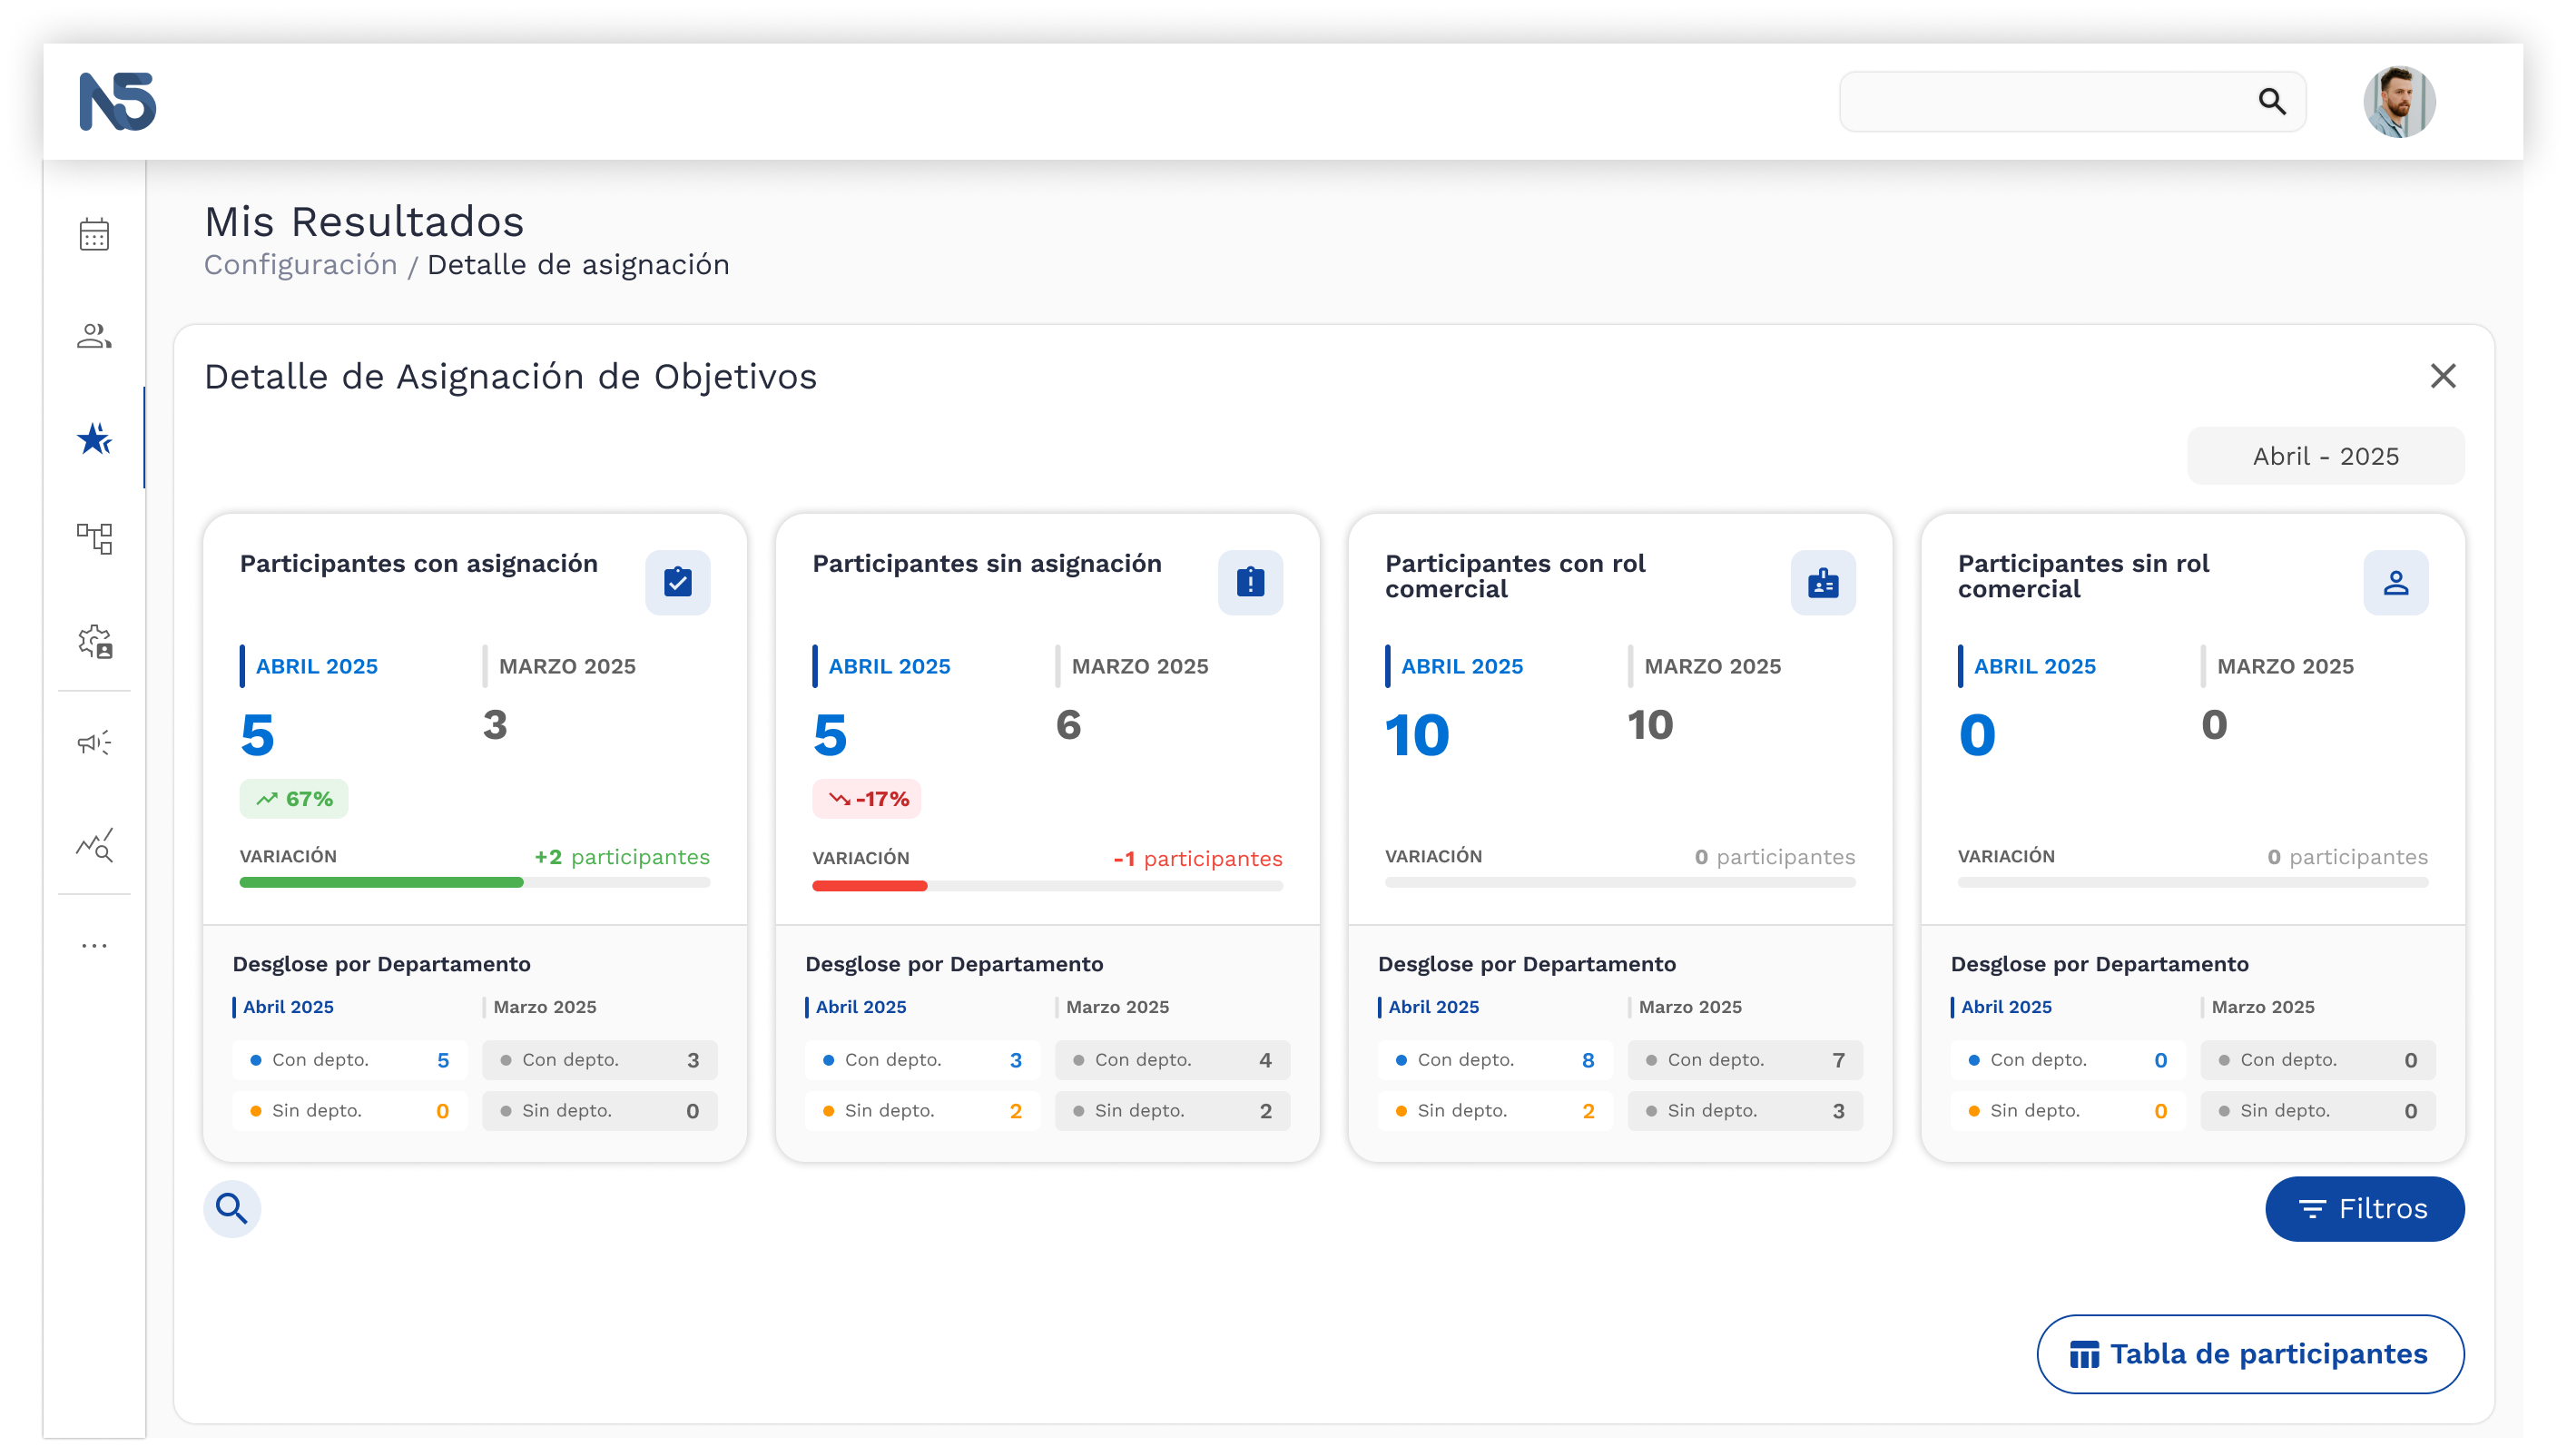Click '+2 participantes' variation text
Image resolution: width=2567 pixels, height=1456 pixels.
click(x=621, y=856)
